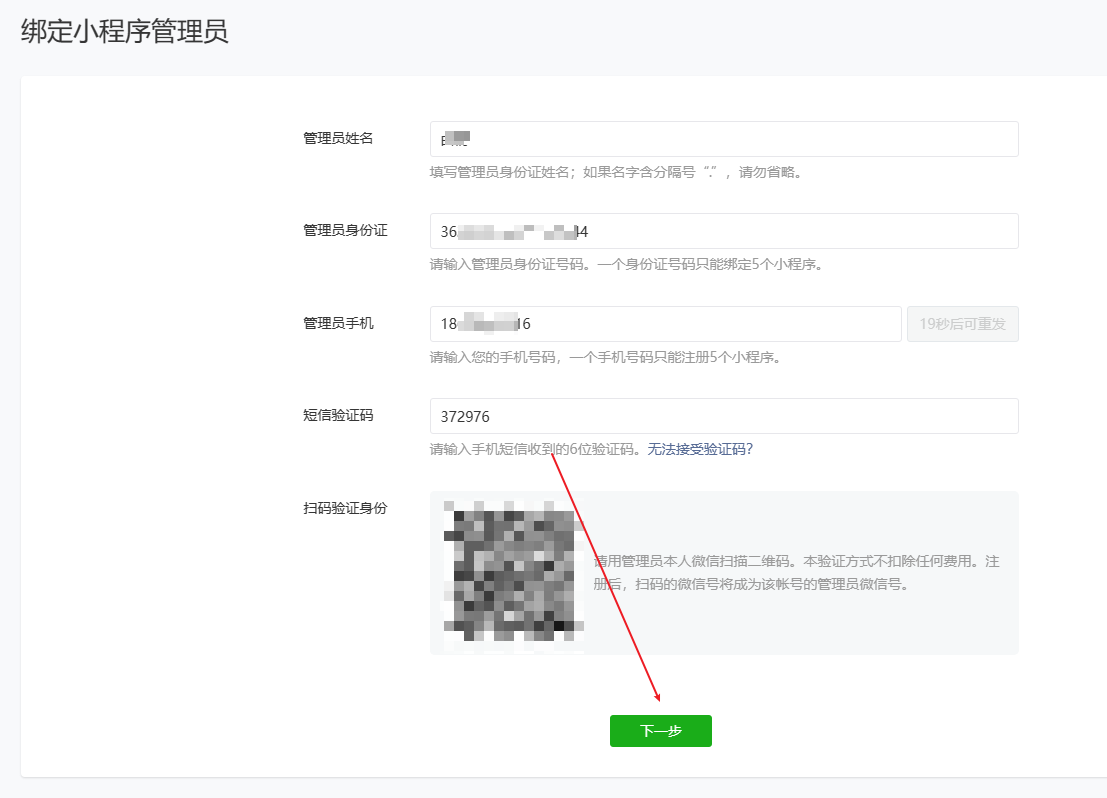This screenshot has width=1107, height=798.
Task: Click the 管理员手机 label
Action: [338, 323]
